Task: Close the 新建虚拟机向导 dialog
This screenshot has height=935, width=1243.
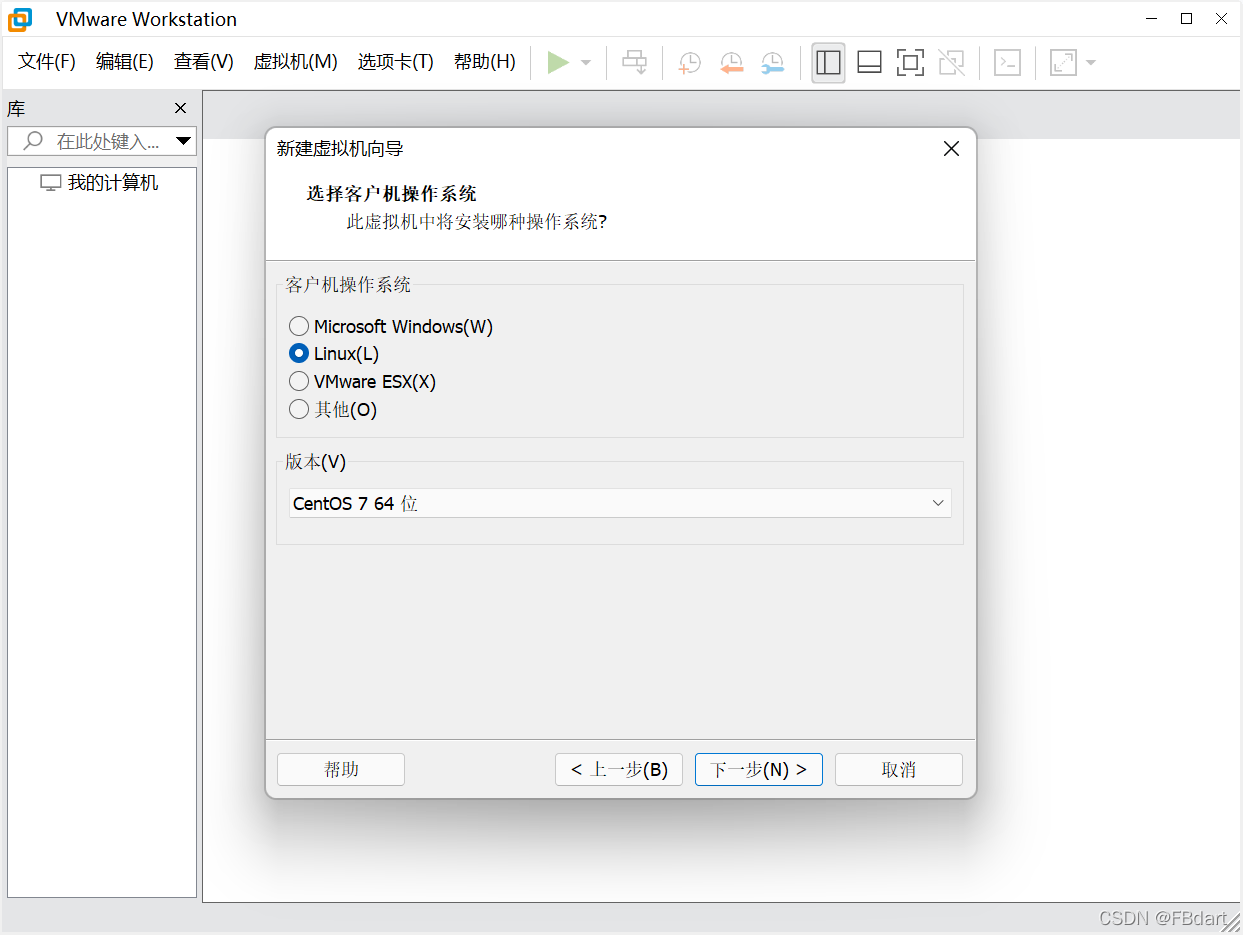Action: [951, 149]
